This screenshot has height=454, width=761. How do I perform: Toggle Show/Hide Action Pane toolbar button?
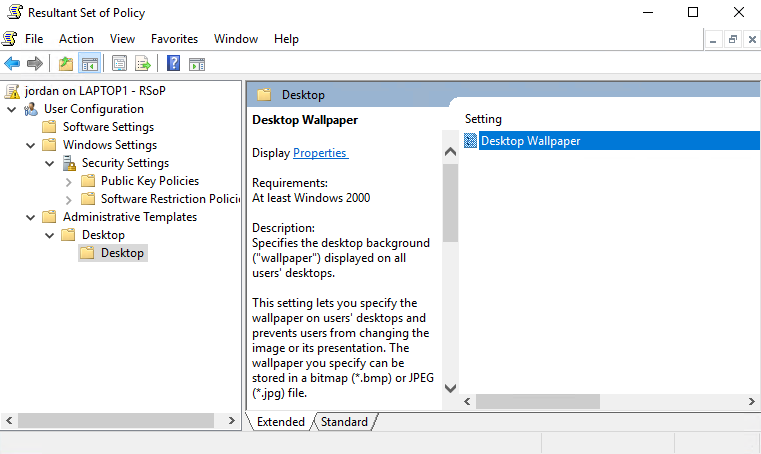(x=197, y=64)
